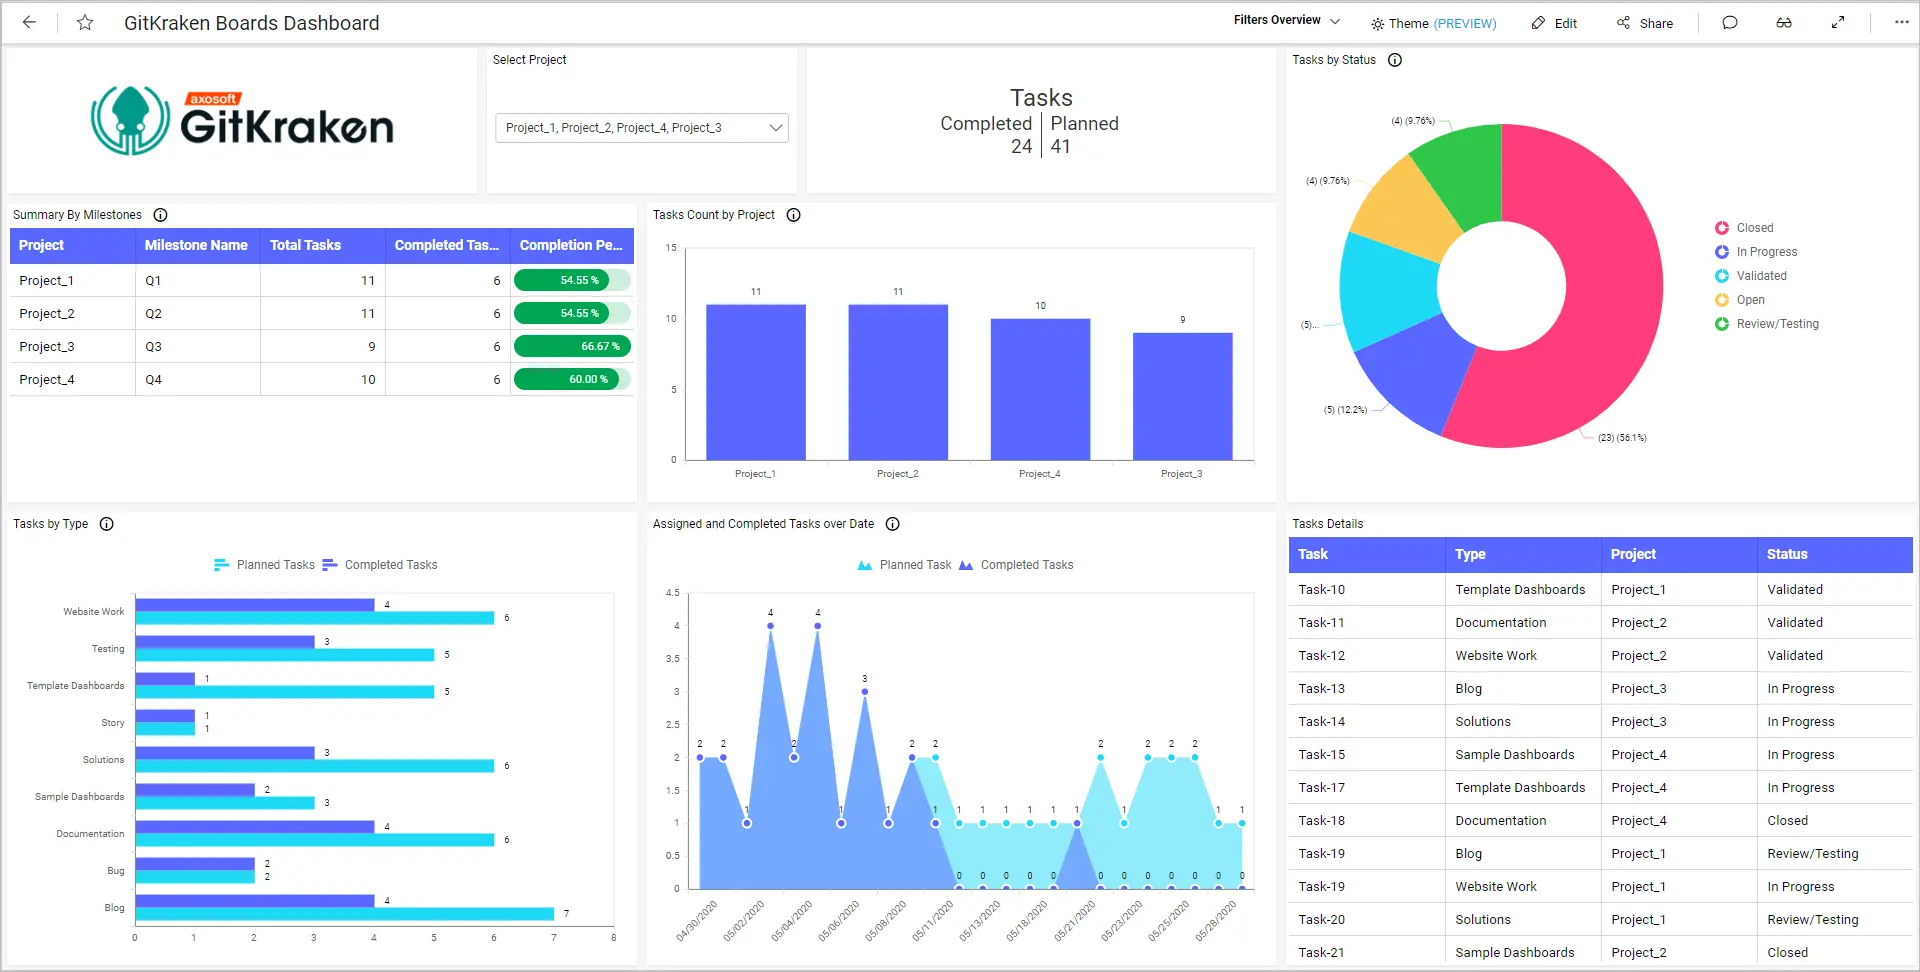Open the more options ellipsis menu
This screenshot has height=972, width=1920.
click(x=1901, y=22)
